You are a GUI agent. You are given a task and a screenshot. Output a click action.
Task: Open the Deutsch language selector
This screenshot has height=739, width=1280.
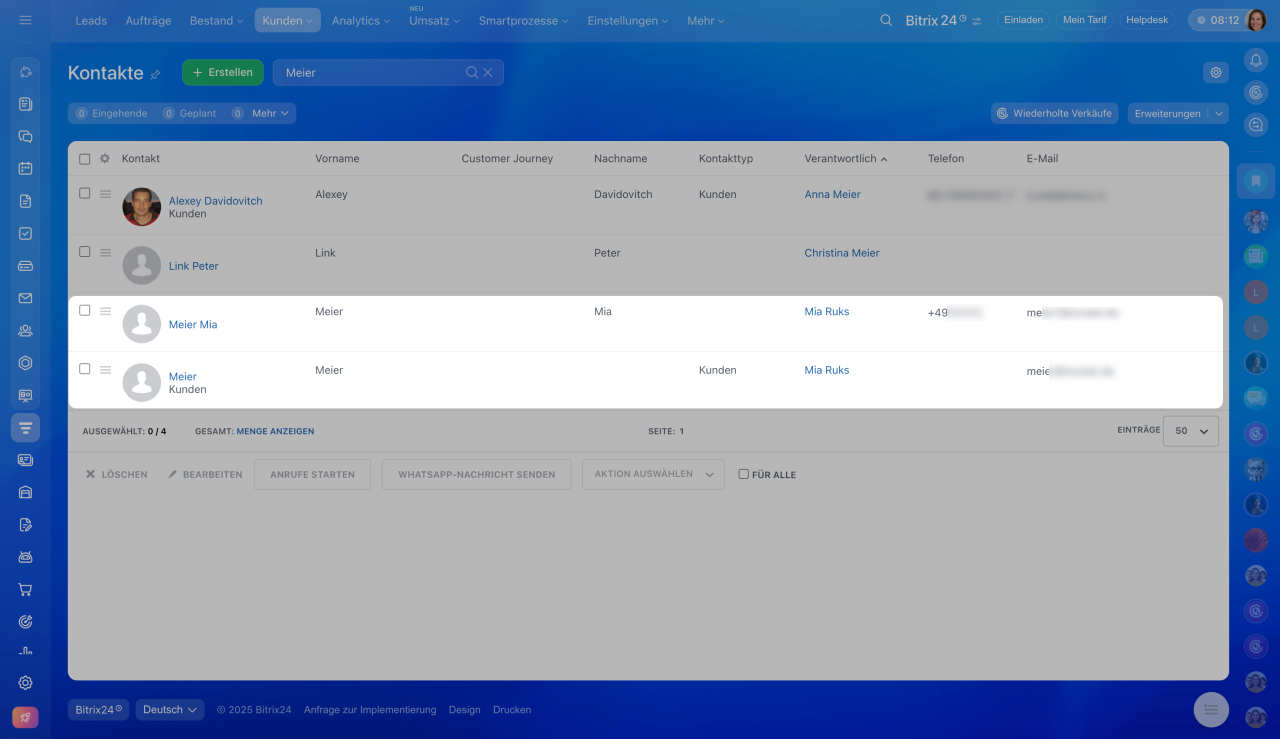tap(170, 710)
